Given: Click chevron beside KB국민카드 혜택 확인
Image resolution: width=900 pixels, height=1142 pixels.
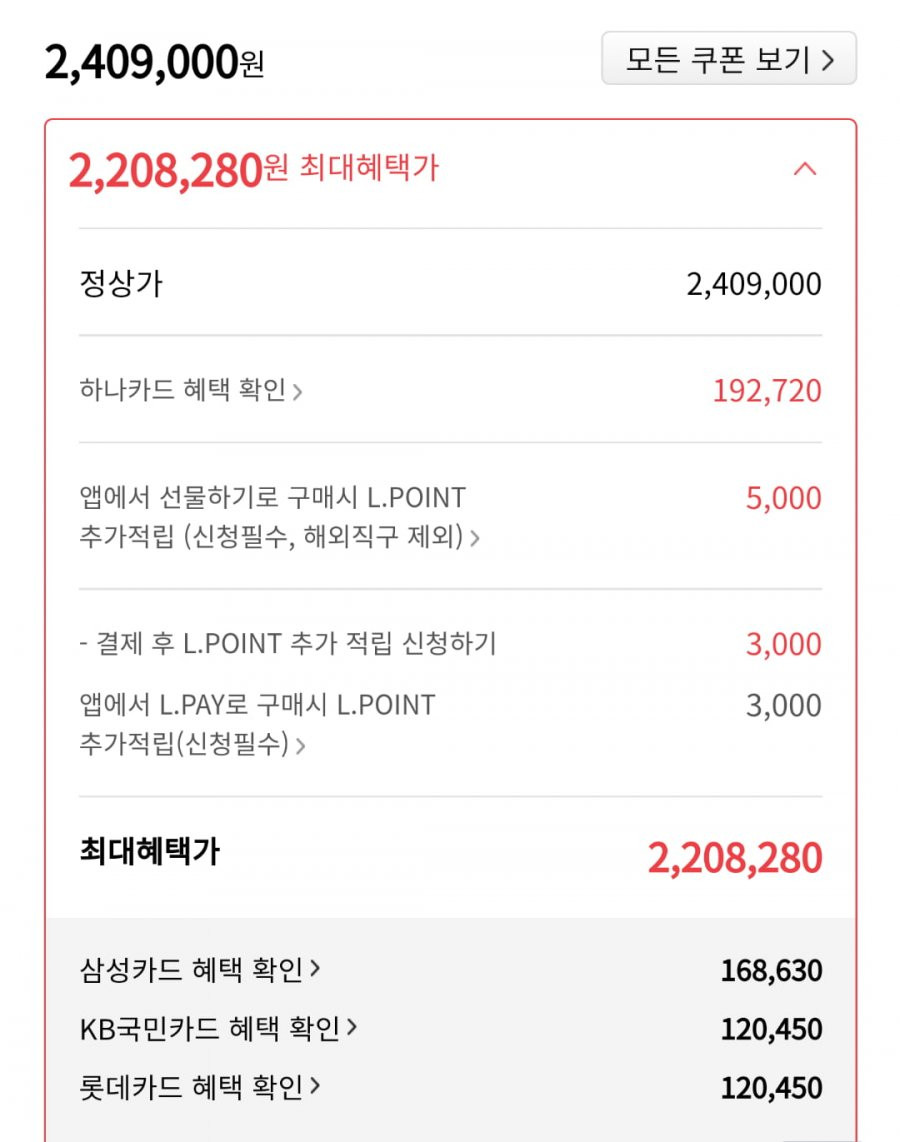Looking at the screenshot, I should pos(352,1027).
